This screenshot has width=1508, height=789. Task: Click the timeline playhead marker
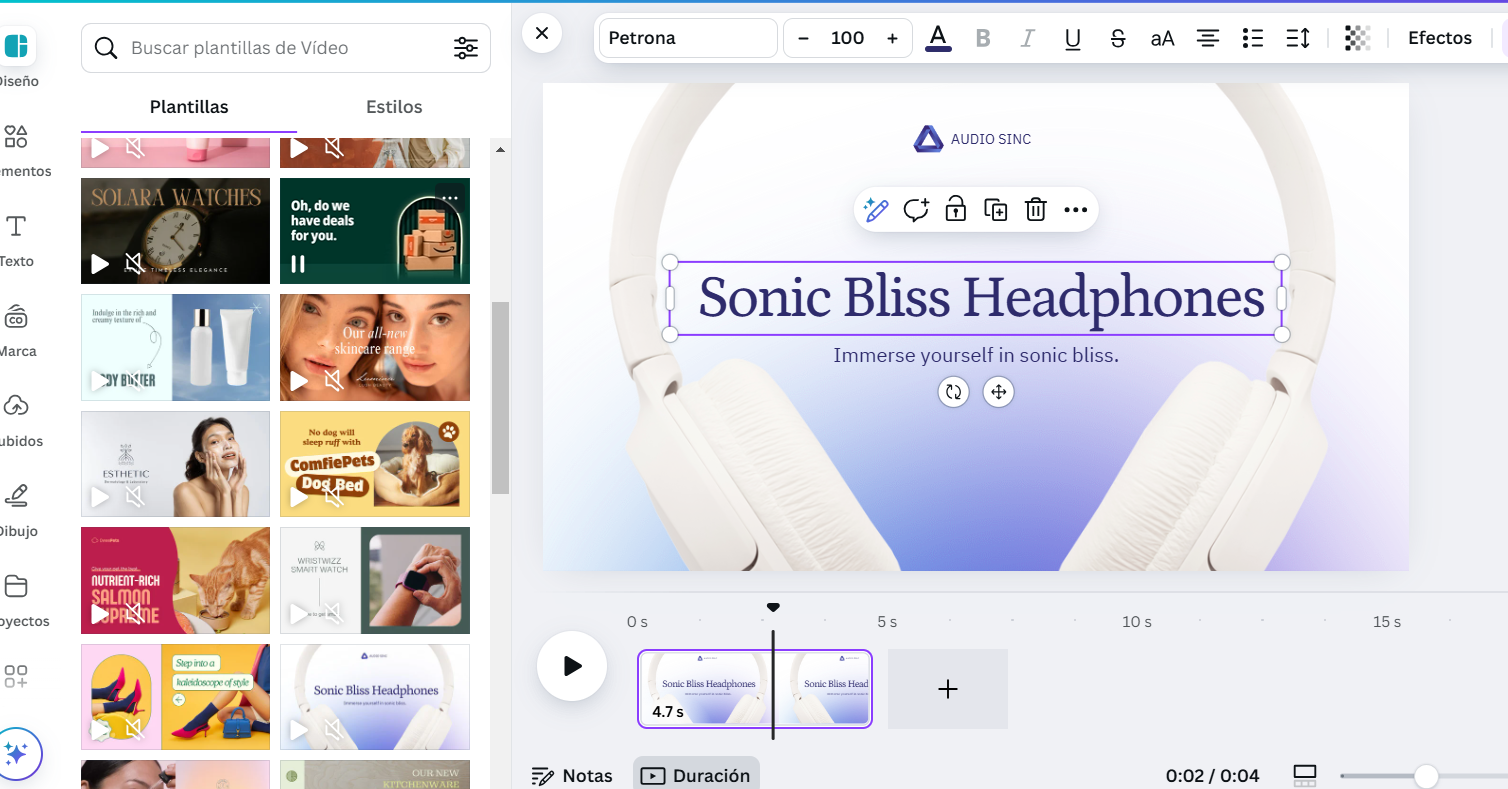[x=773, y=607]
